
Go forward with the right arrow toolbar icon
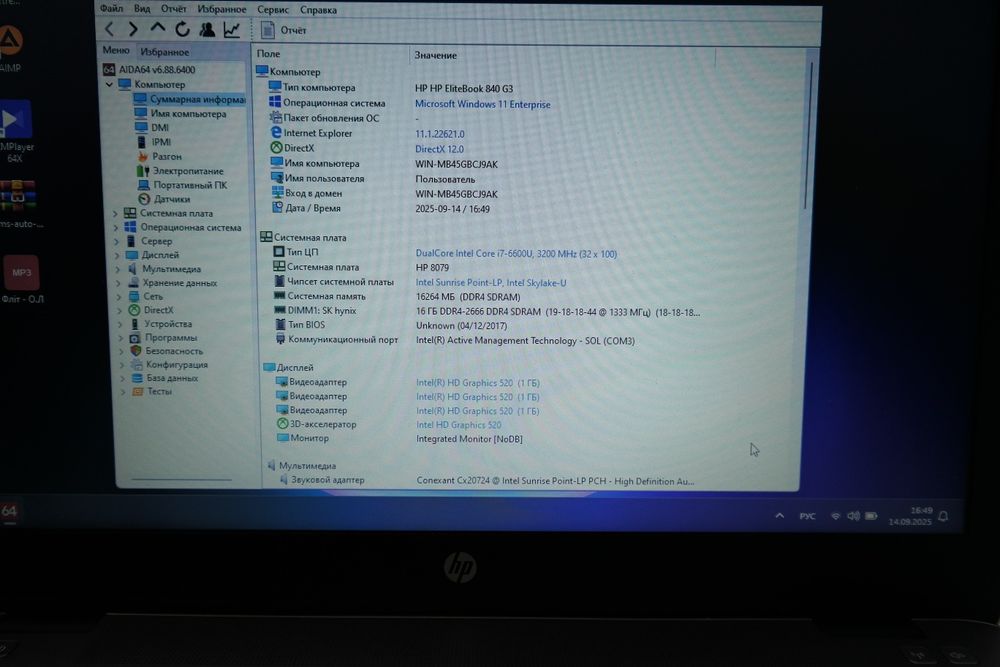[133, 29]
